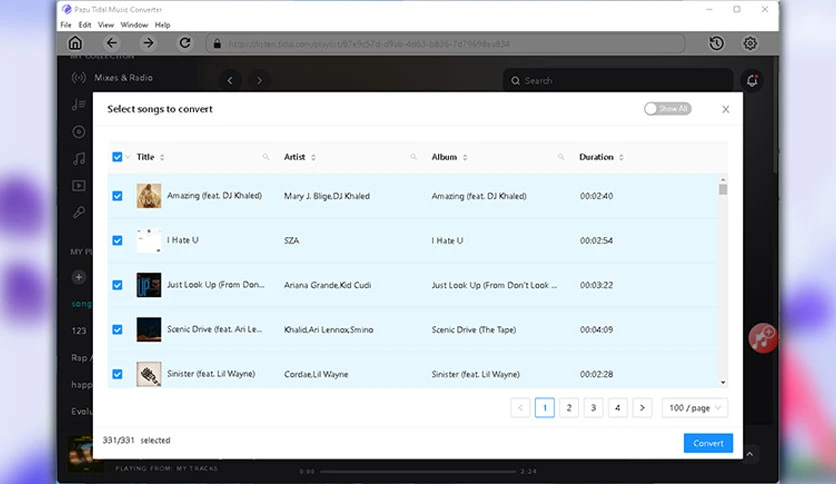Go to page 1 of the song list
Viewport: 836px width, 484px height.
544,408
